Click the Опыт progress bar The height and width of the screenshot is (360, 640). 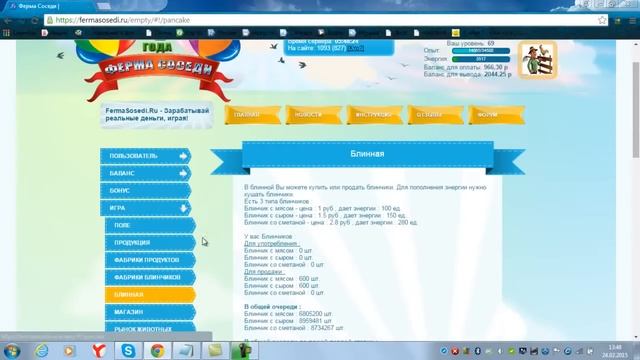[x=481, y=51]
